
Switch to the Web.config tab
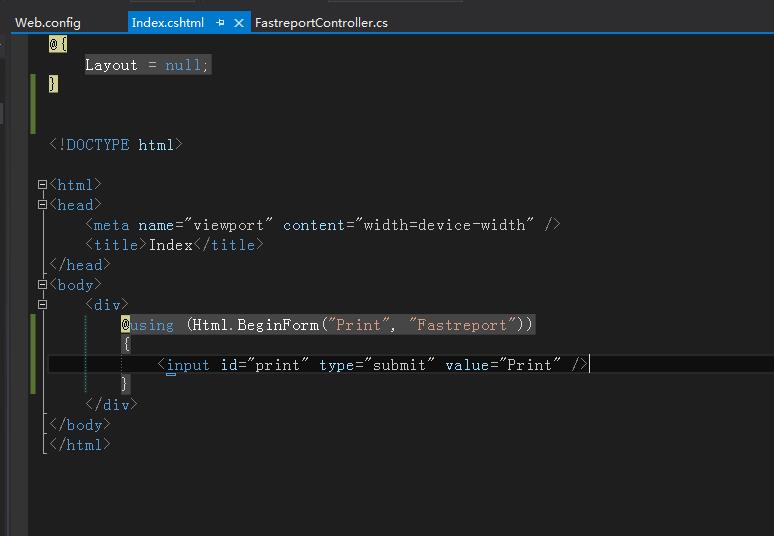(x=48, y=23)
